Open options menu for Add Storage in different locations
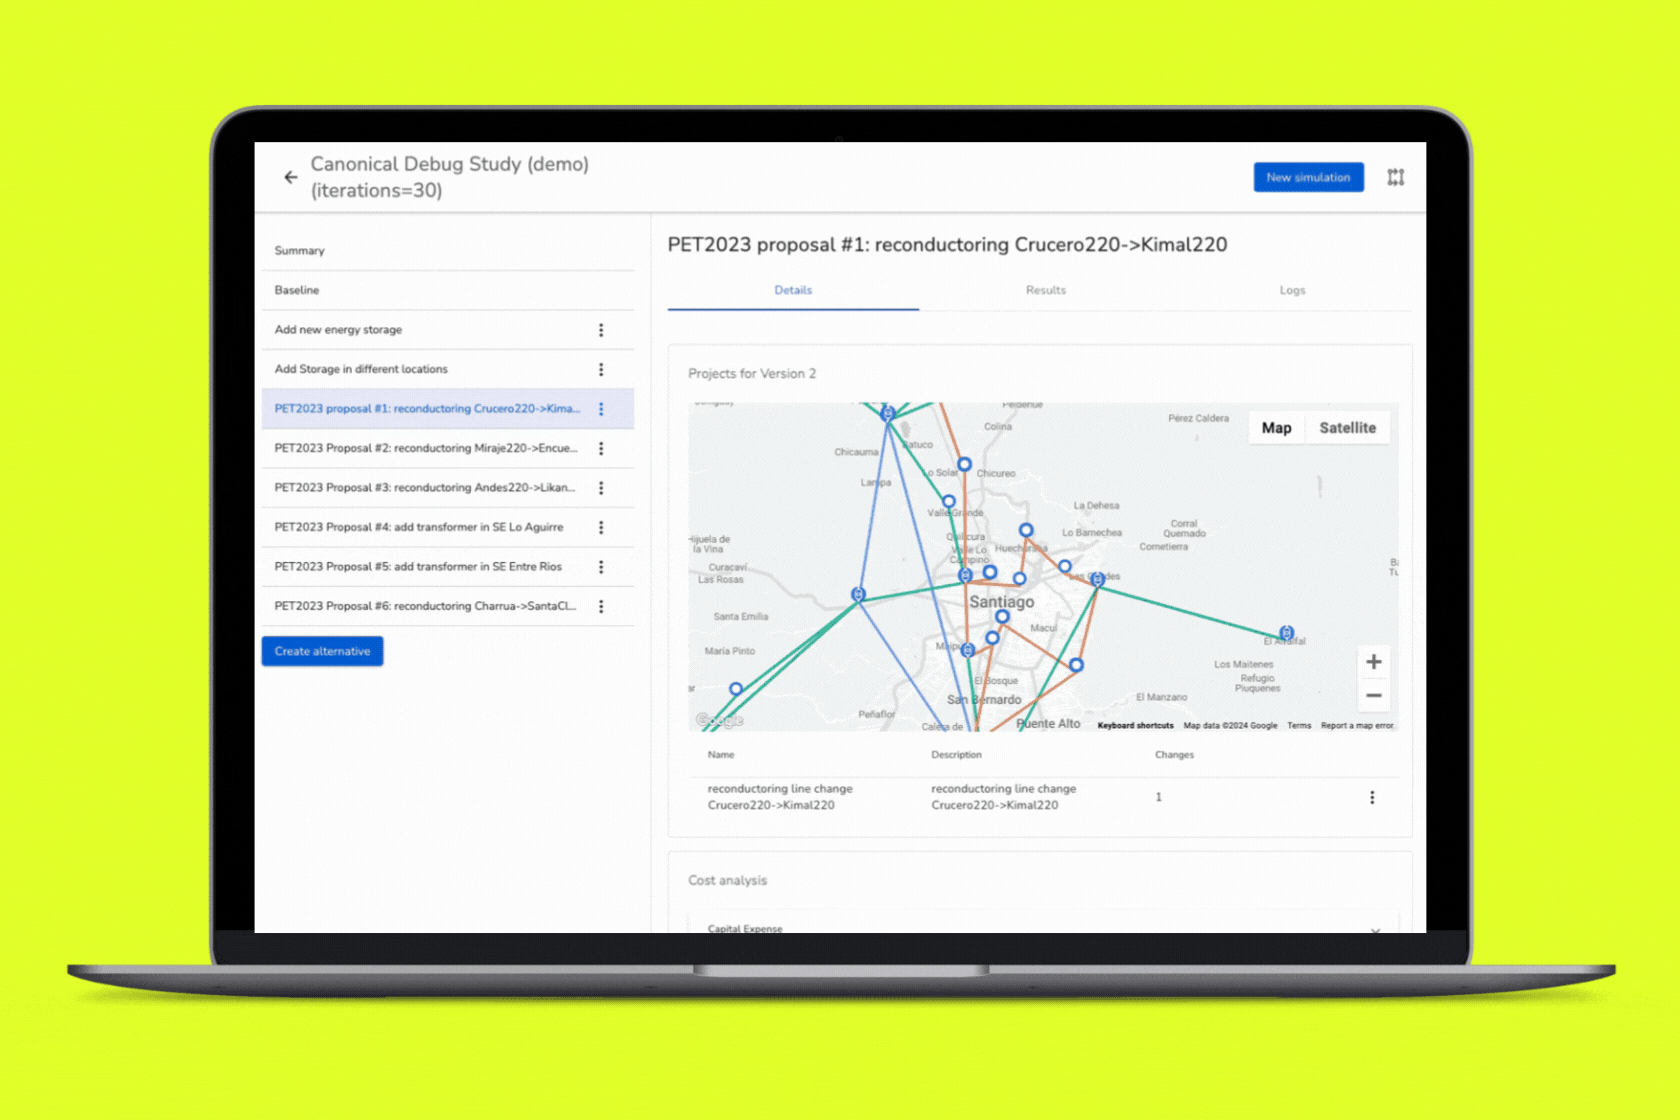This screenshot has height=1120, width=1680. [x=601, y=369]
